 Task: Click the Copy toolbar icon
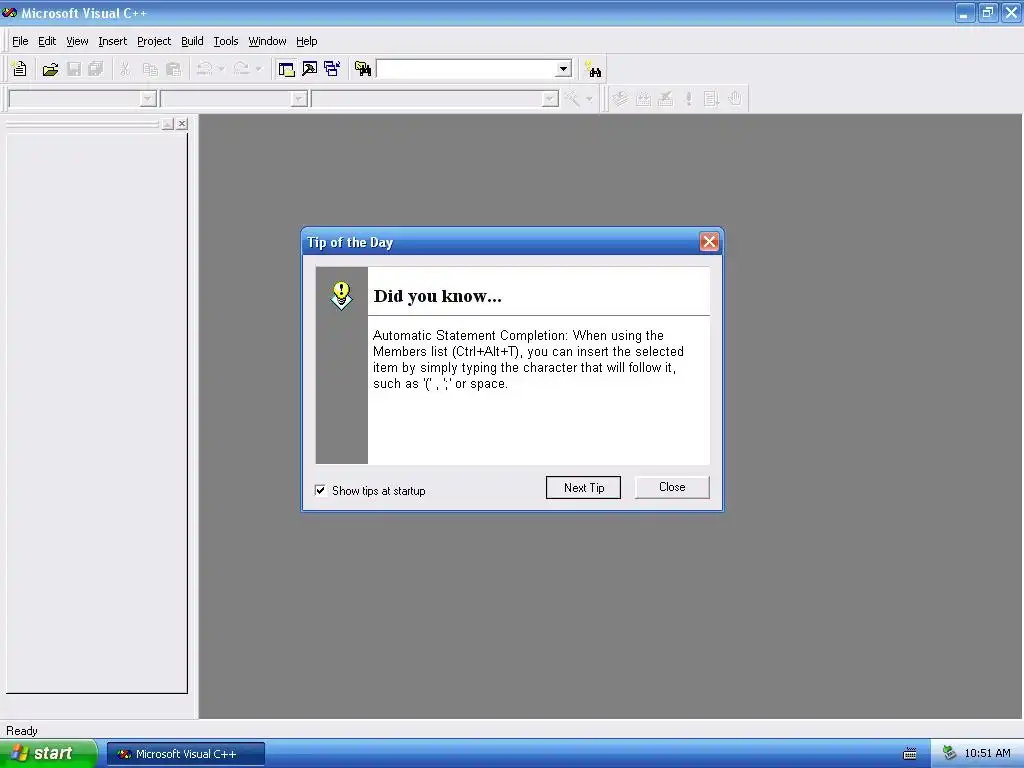pos(150,69)
